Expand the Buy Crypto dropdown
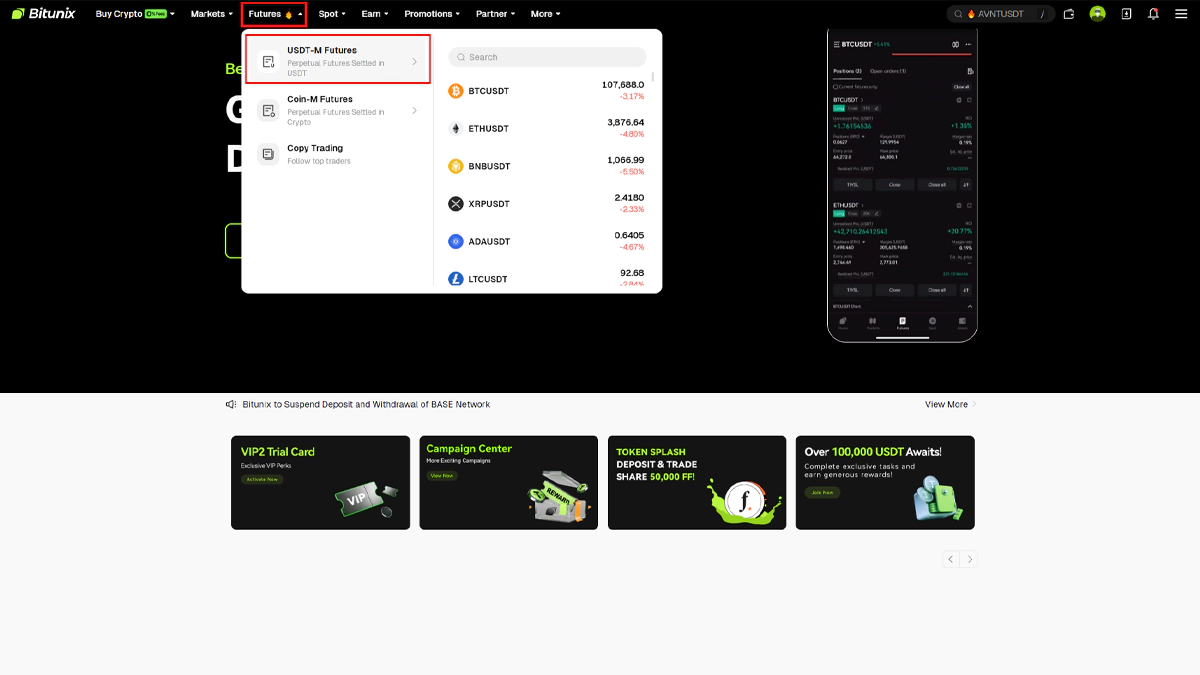The height and width of the screenshot is (675, 1200). point(134,14)
